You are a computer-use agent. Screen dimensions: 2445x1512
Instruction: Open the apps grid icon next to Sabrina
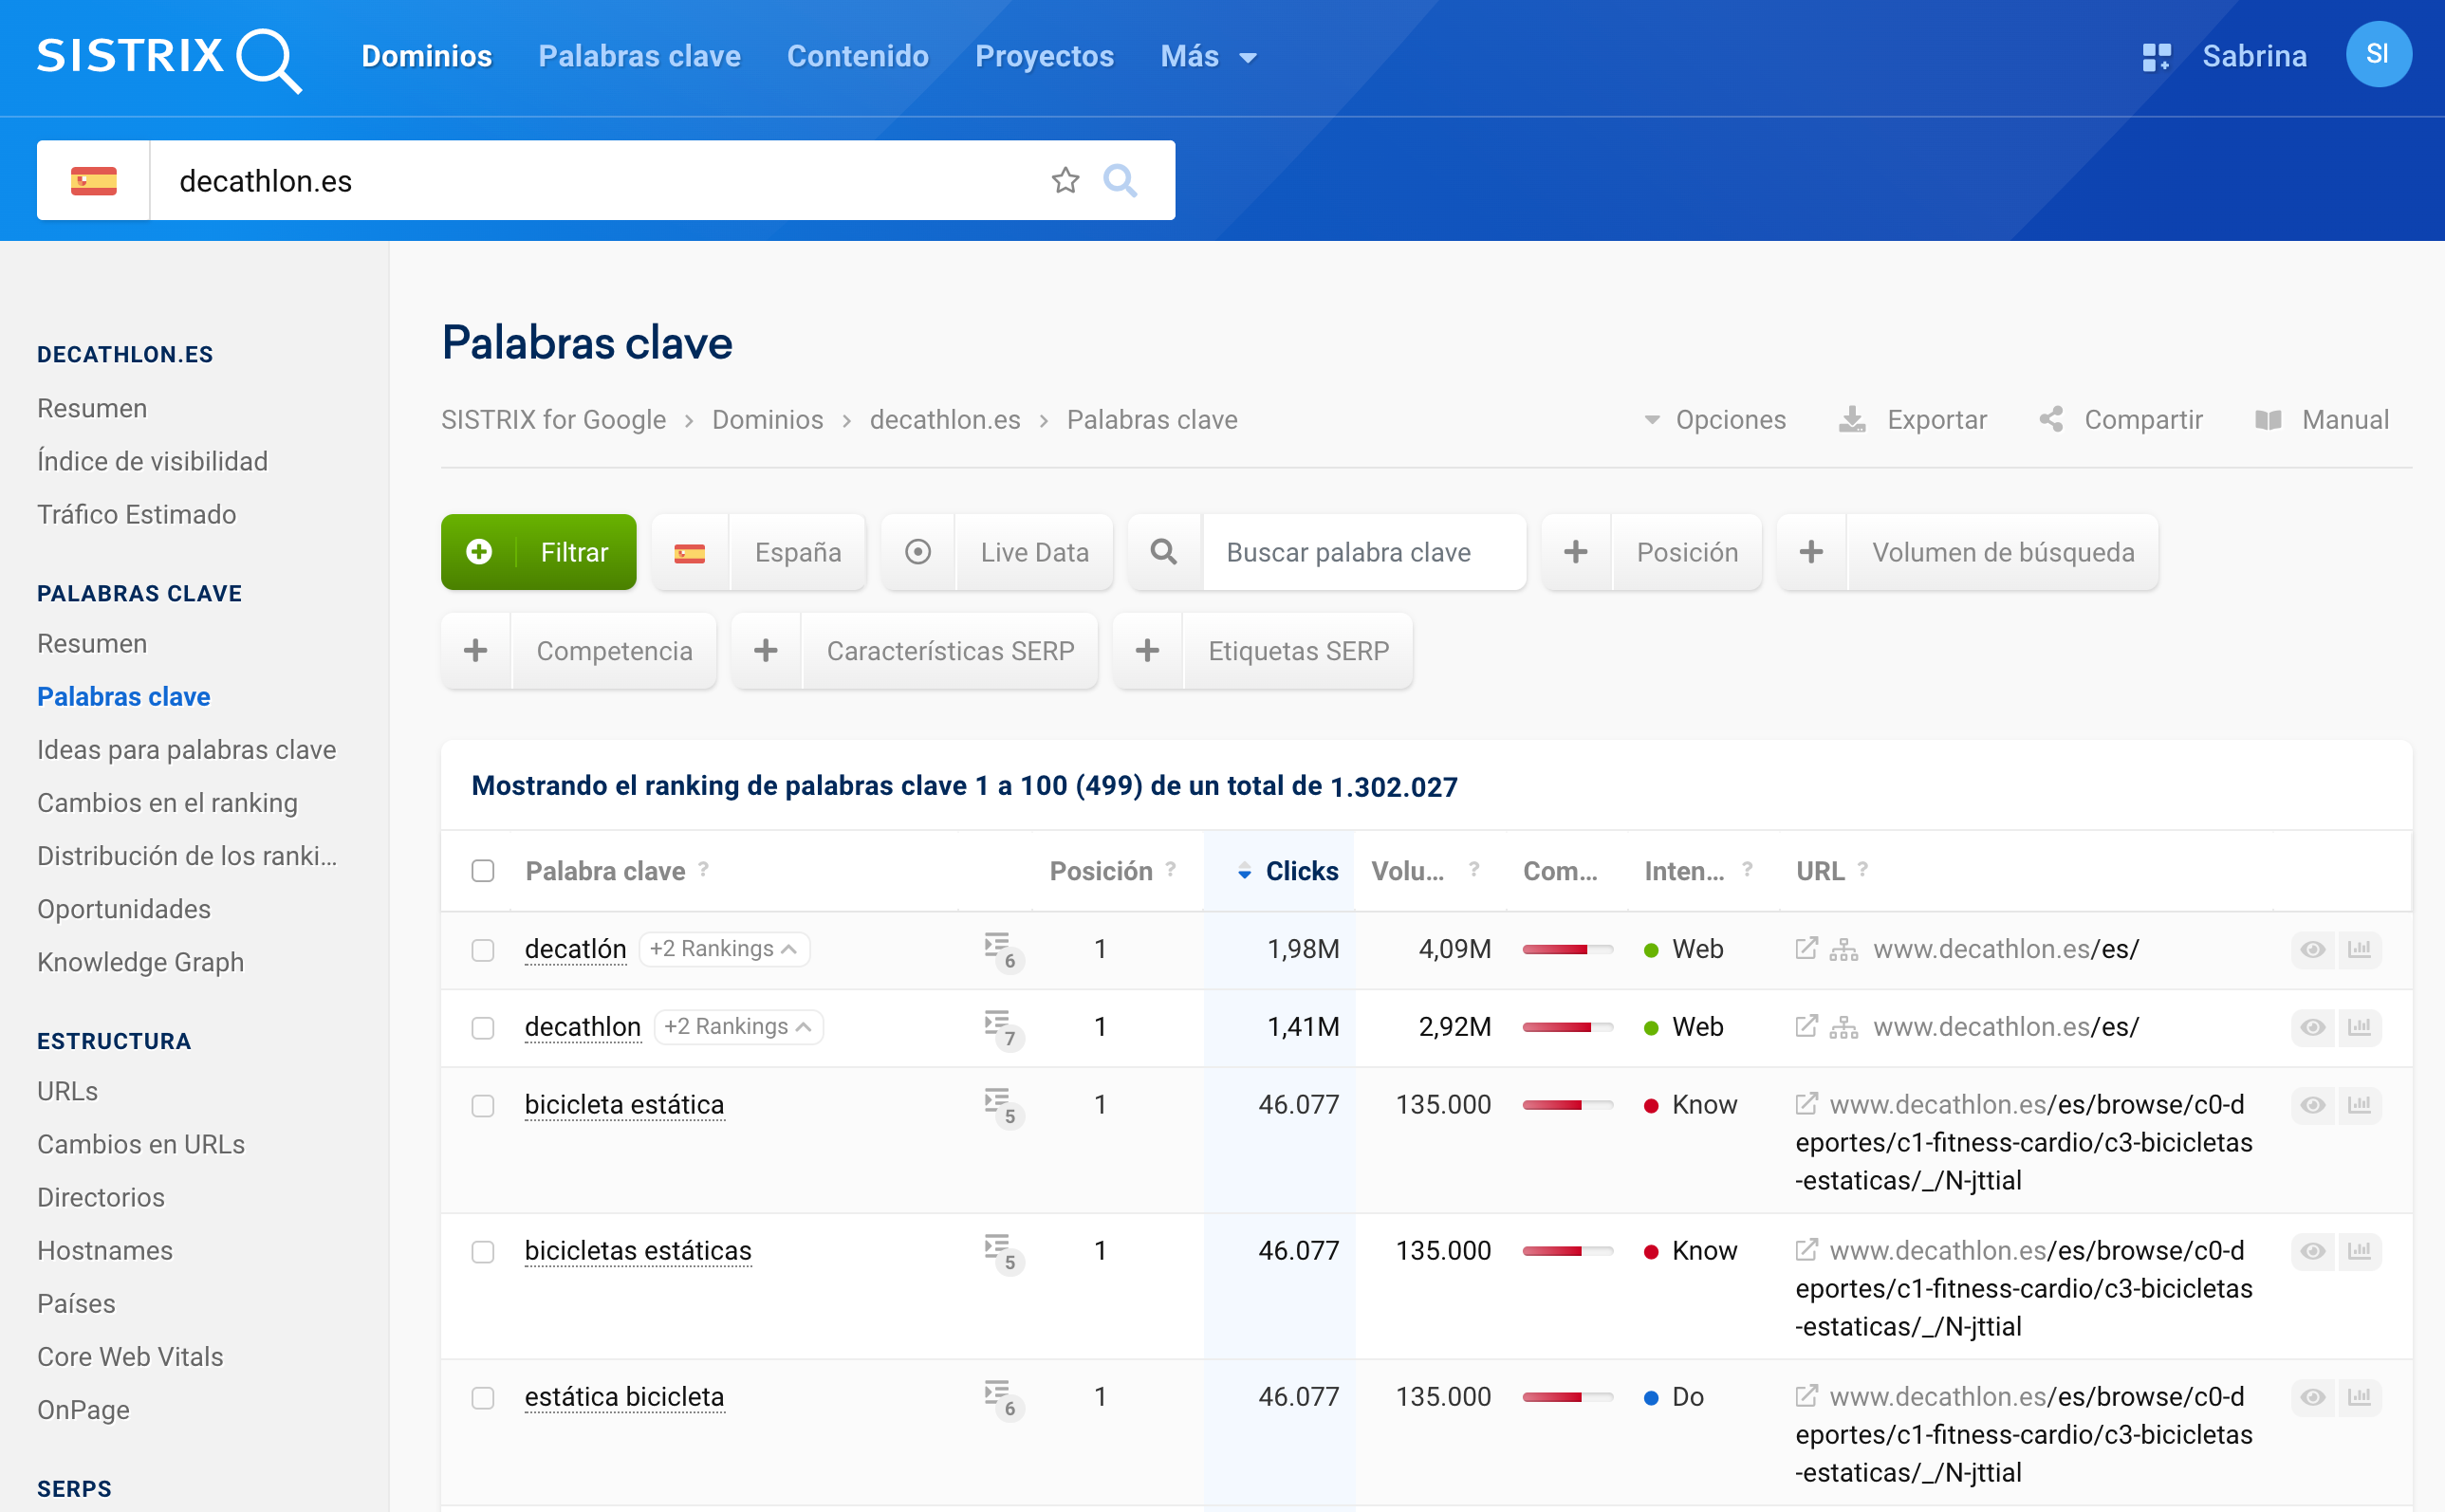tap(2156, 56)
